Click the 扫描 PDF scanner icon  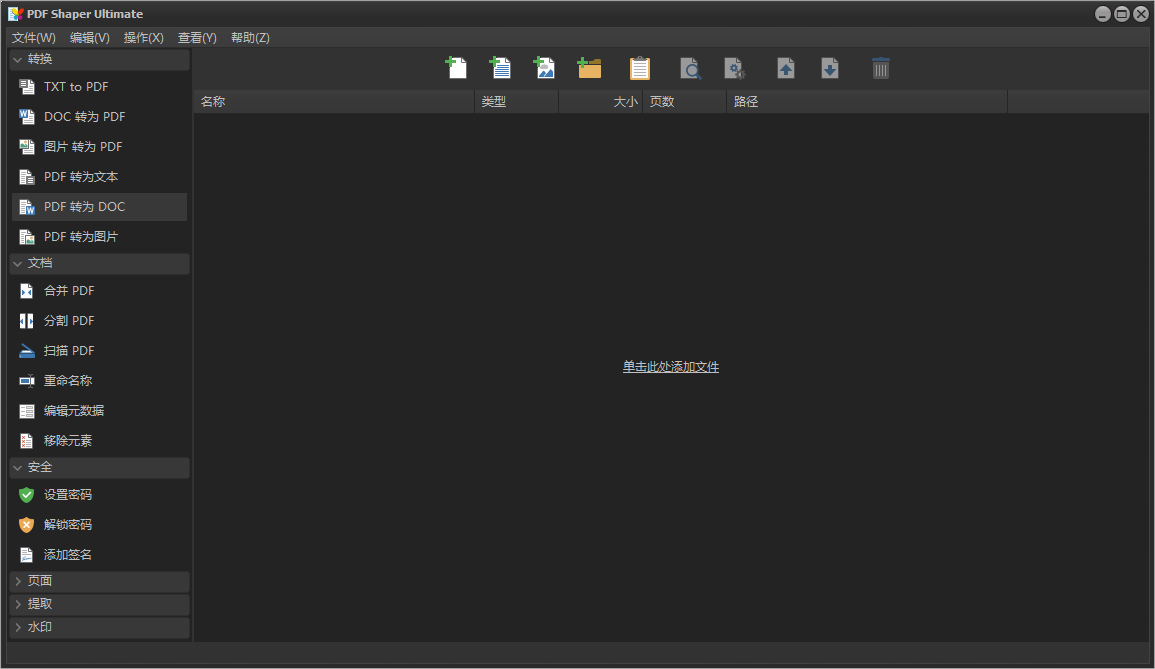[27, 351]
